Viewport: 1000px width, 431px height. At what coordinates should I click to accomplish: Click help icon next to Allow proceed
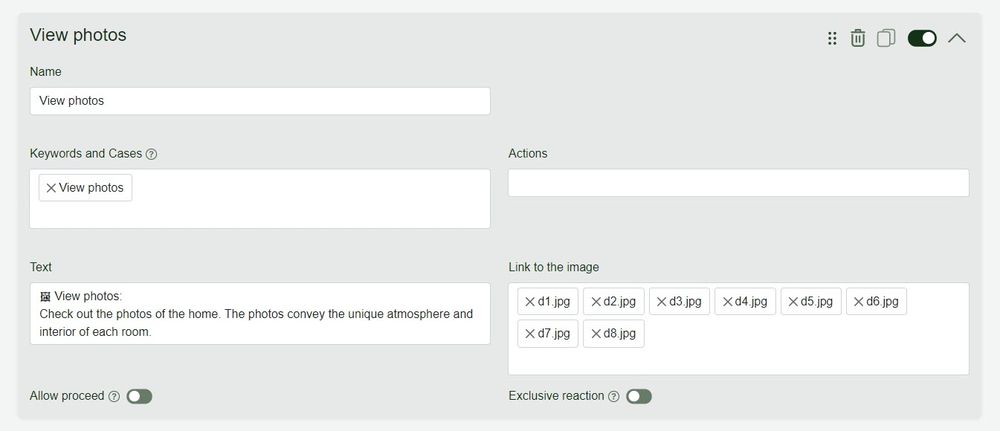point(114,397)
